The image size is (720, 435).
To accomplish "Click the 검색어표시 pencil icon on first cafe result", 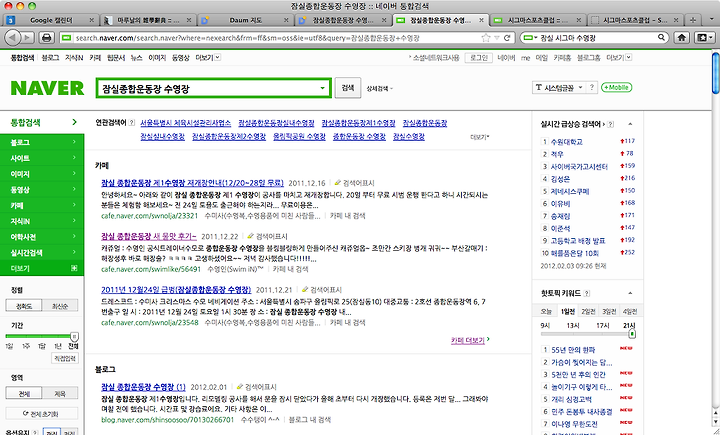I will click(x=338, y=183).
